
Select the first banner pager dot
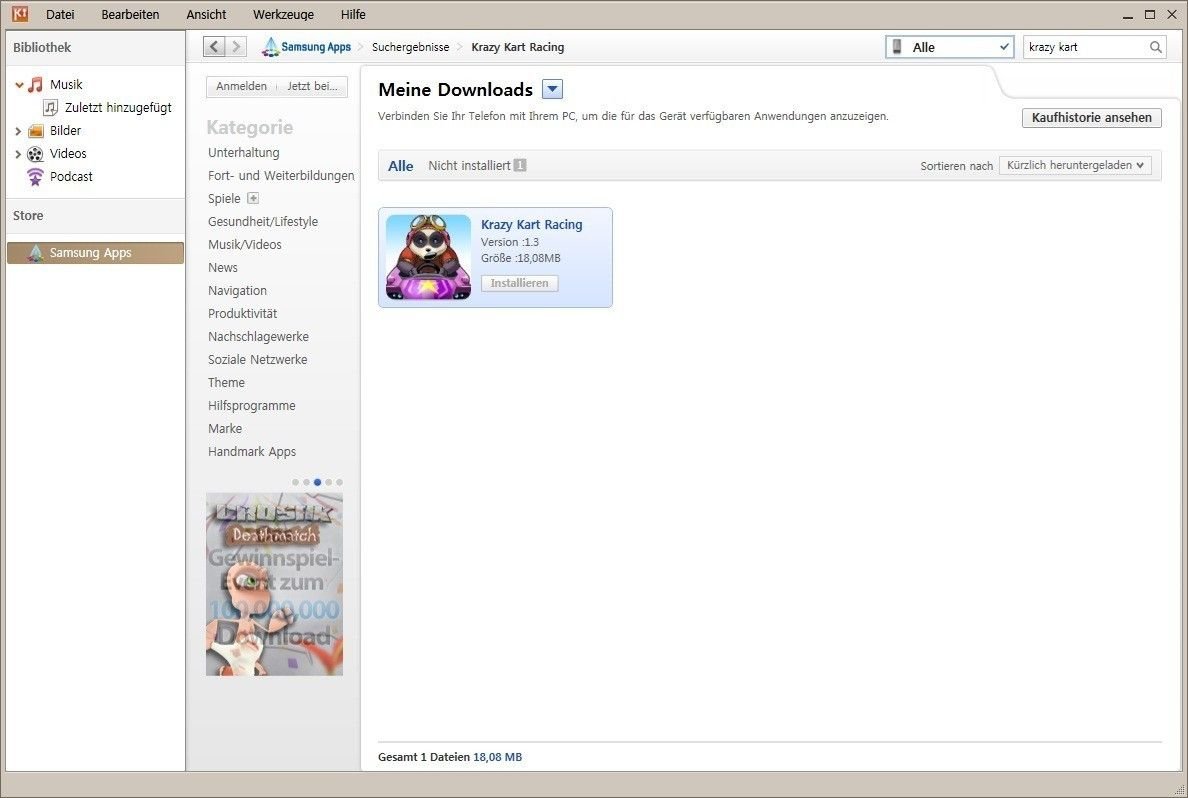295,482
